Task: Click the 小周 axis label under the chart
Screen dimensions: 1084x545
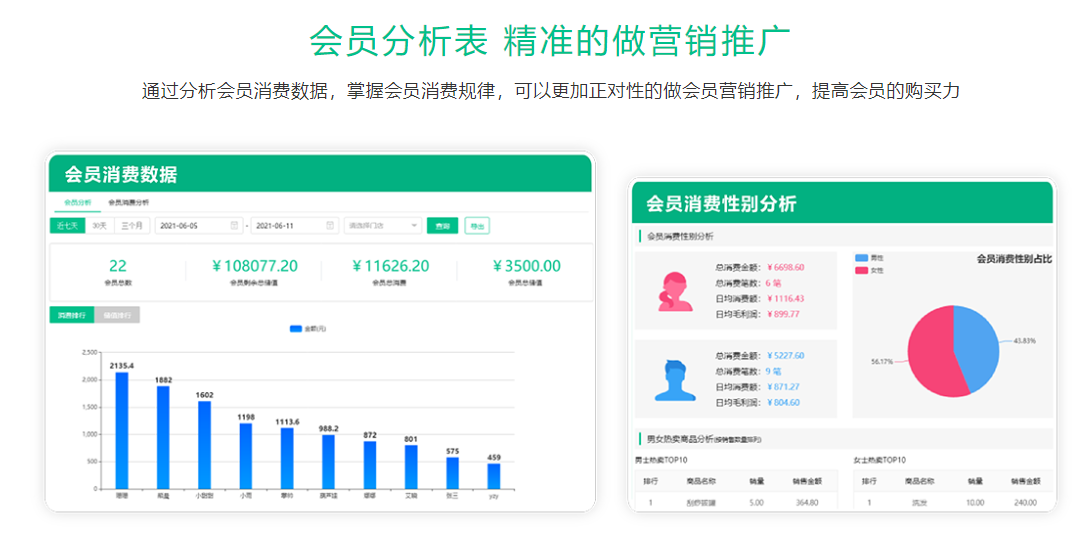Action: [x=246, y=497]
